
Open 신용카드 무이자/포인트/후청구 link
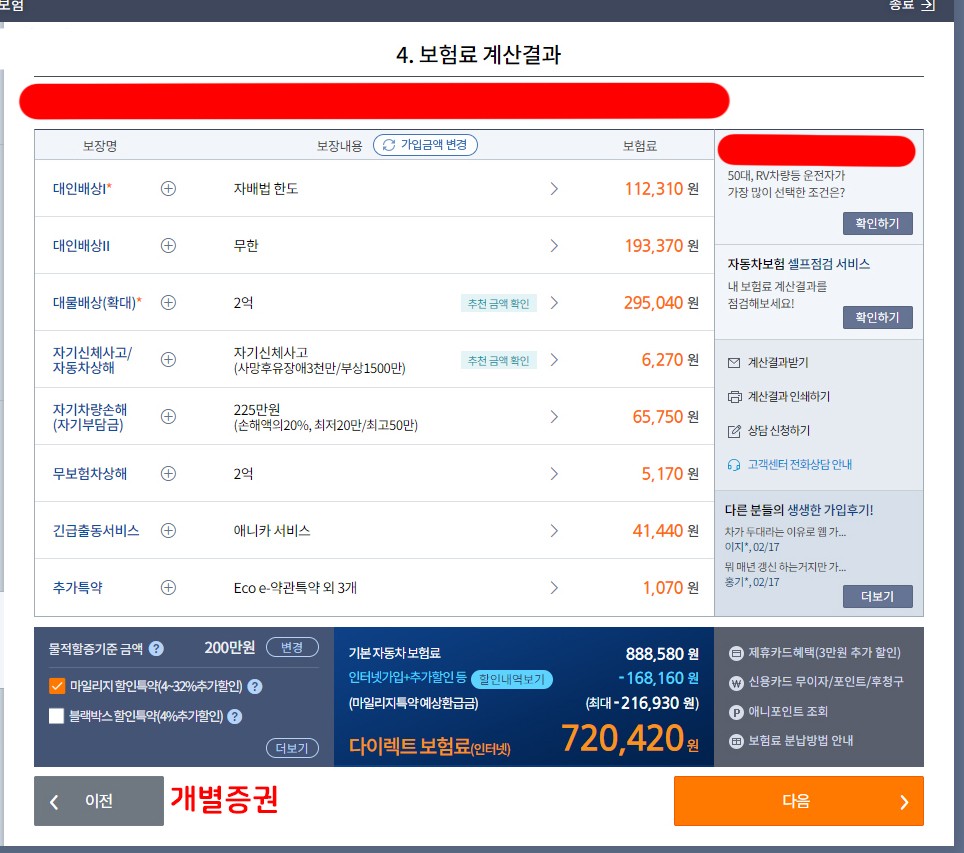click(826, 682)
